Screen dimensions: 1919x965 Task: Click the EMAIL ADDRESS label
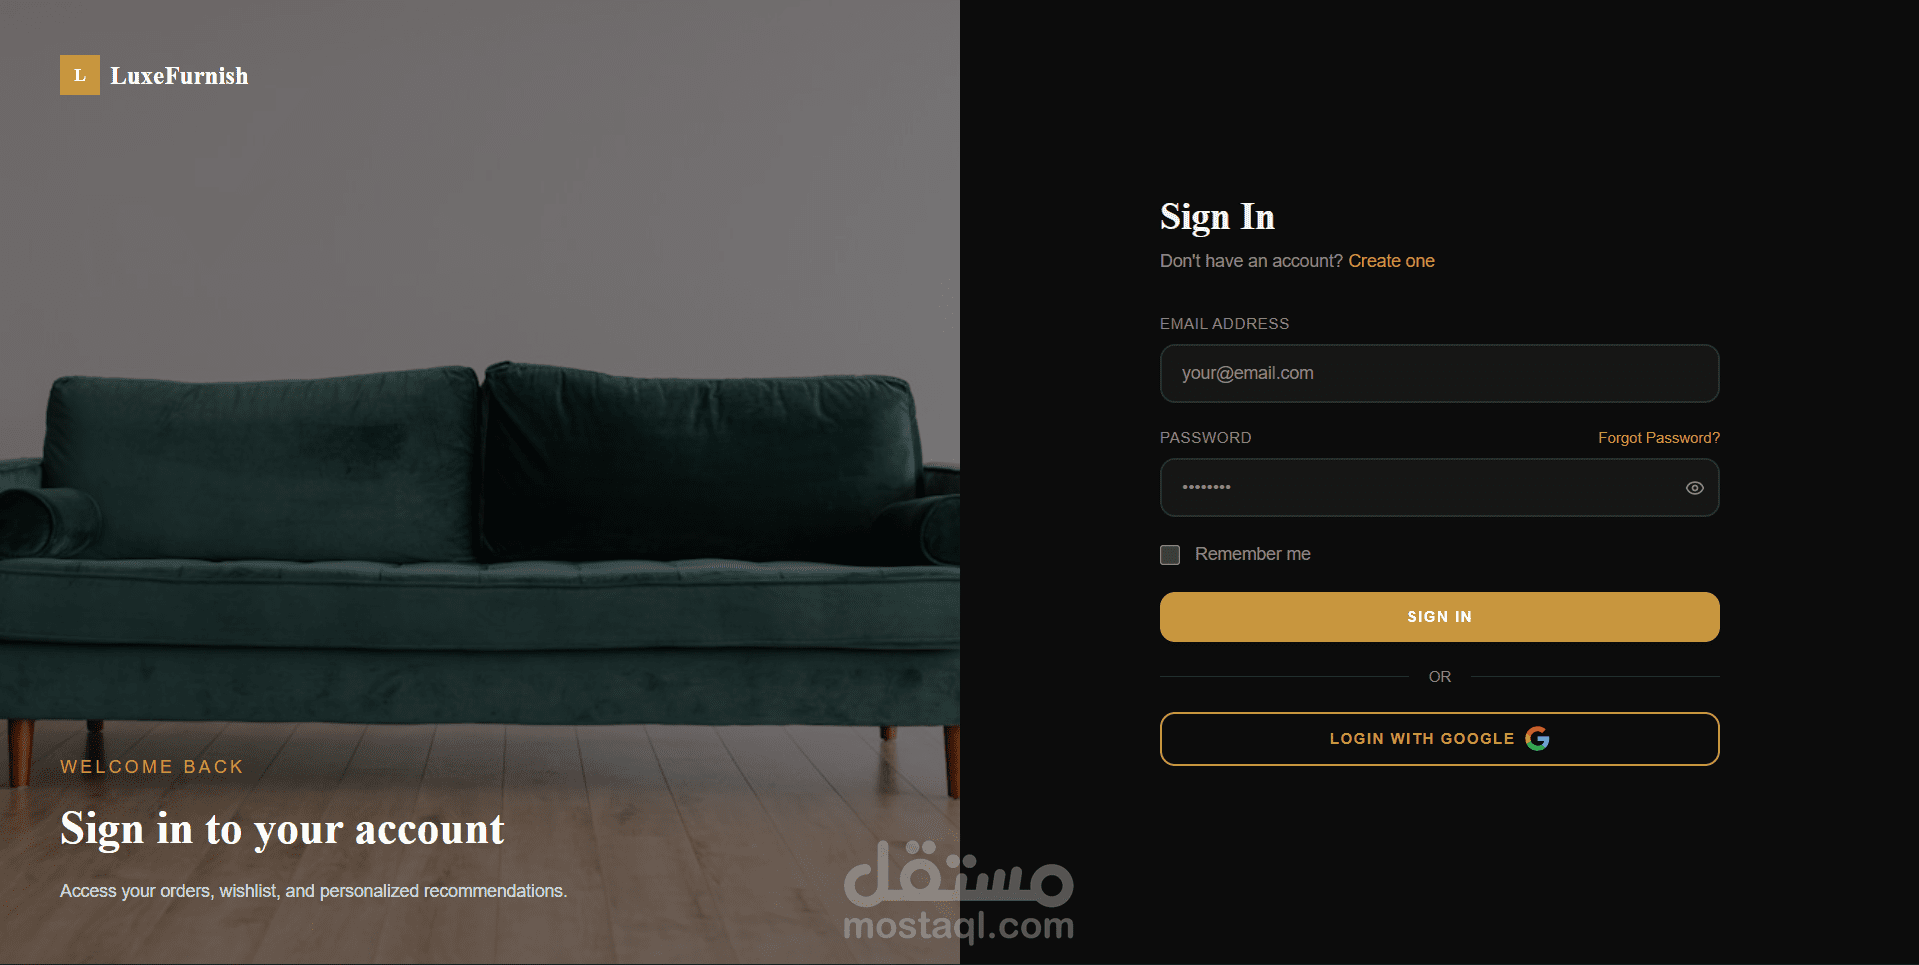pos(1224,324)
